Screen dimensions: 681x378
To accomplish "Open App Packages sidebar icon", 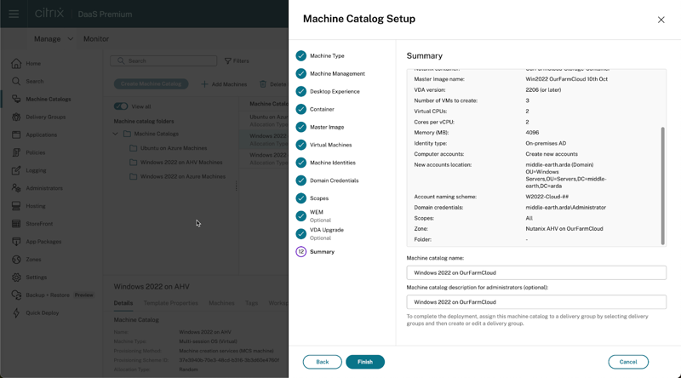I will click(16, 242).
